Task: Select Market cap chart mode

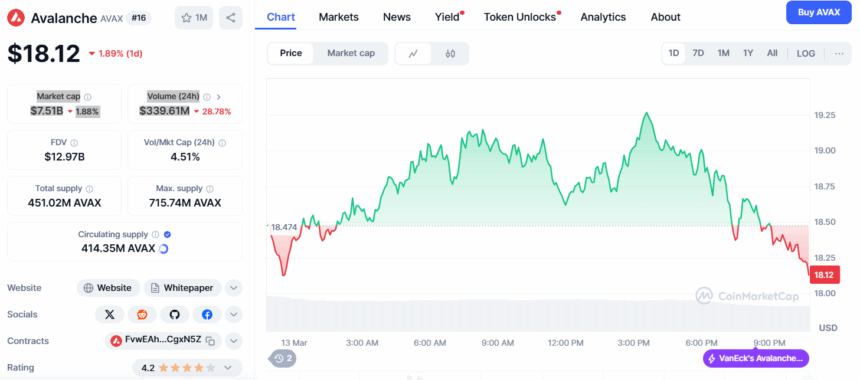Action: [351, 53]
